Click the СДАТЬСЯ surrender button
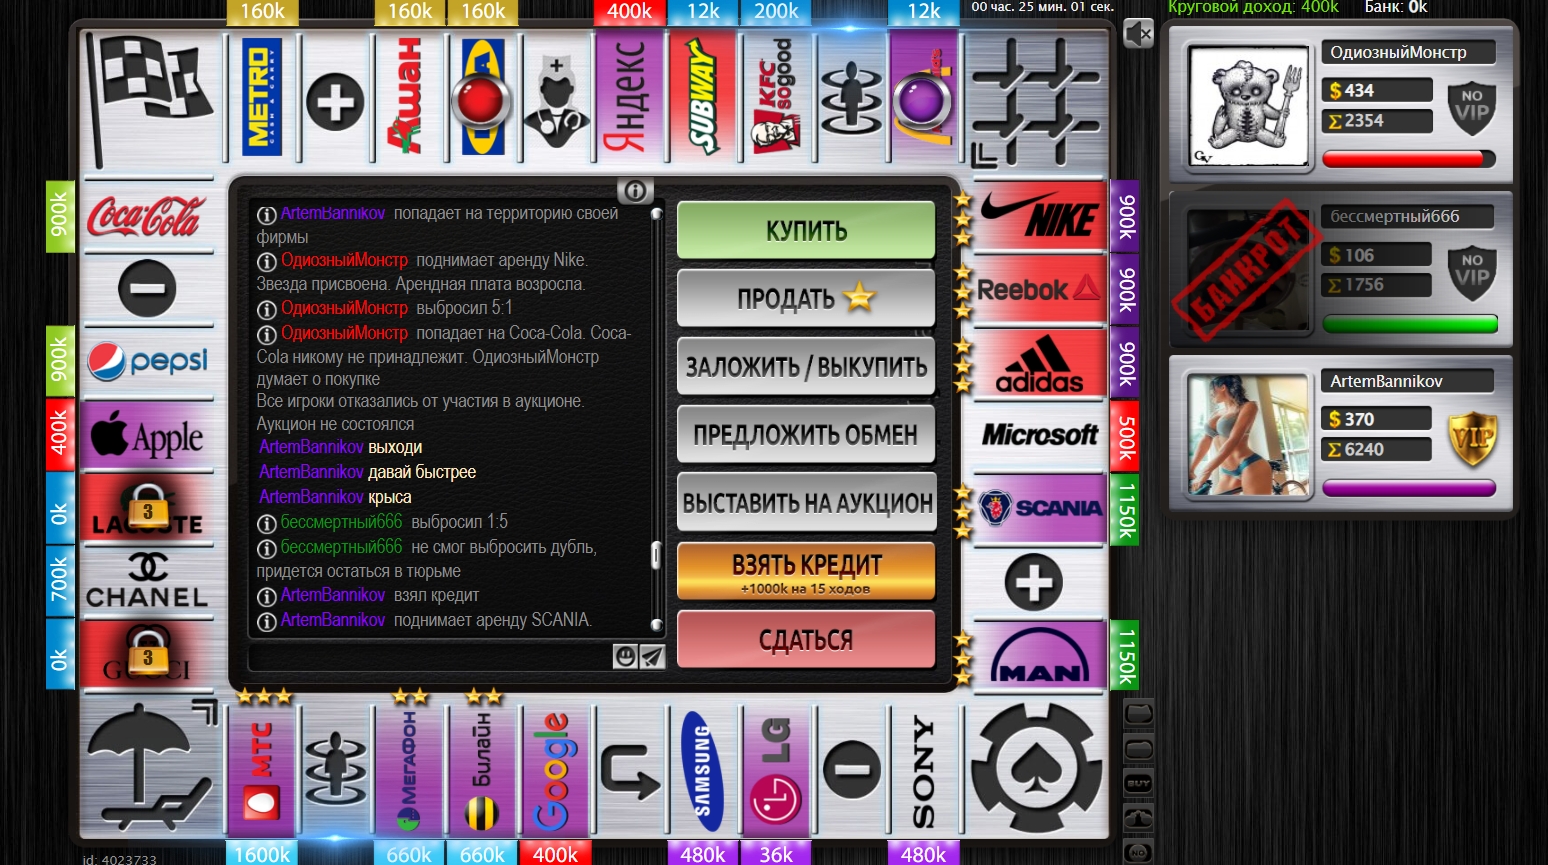 point(806,639)
